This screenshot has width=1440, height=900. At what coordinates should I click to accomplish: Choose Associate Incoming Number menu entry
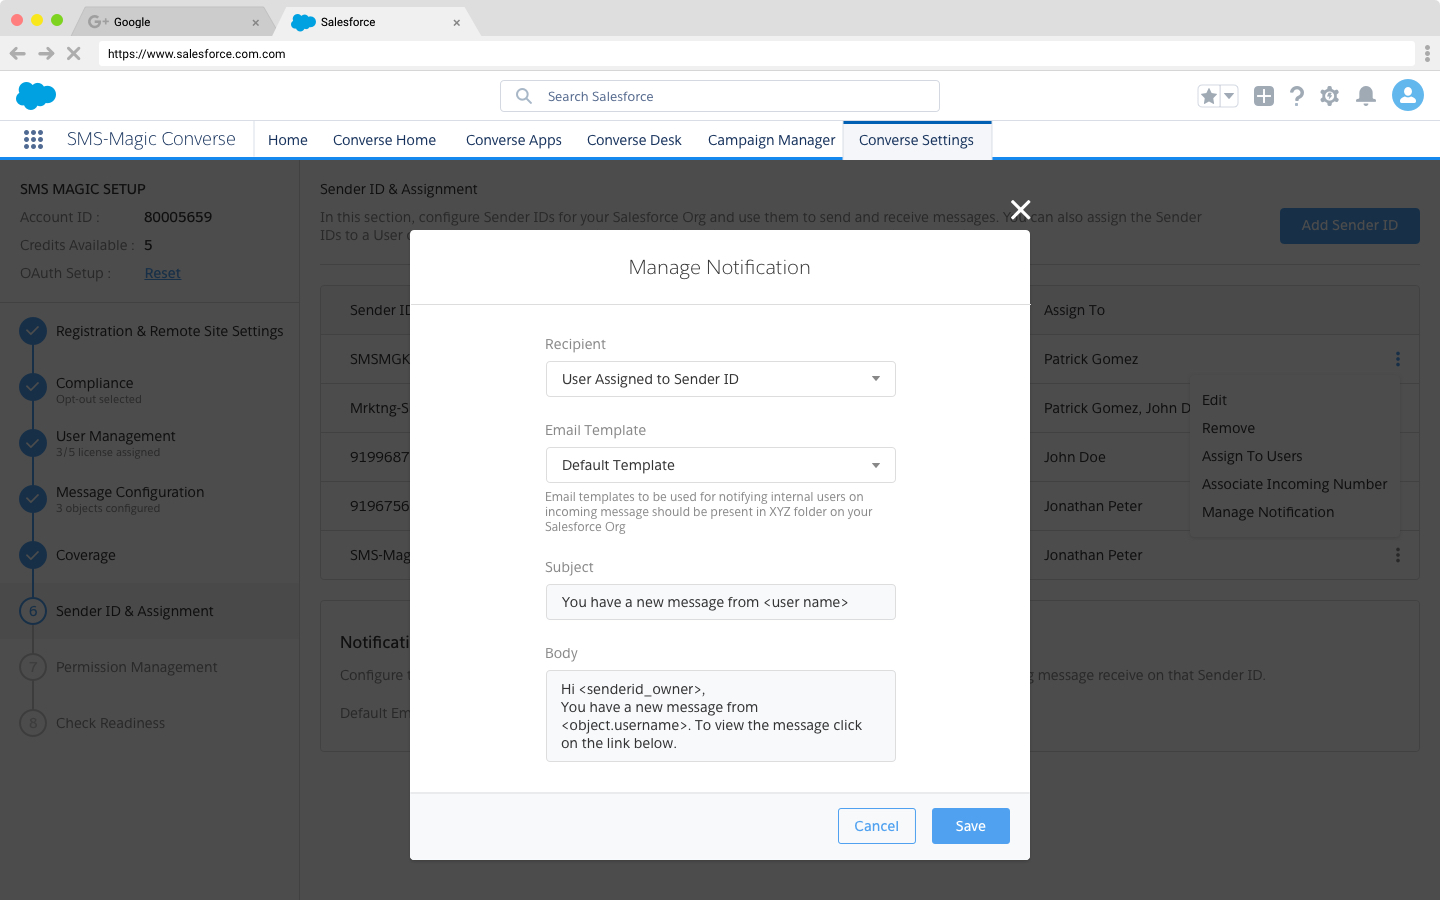pyautogui.click(x=1294, y=484)
